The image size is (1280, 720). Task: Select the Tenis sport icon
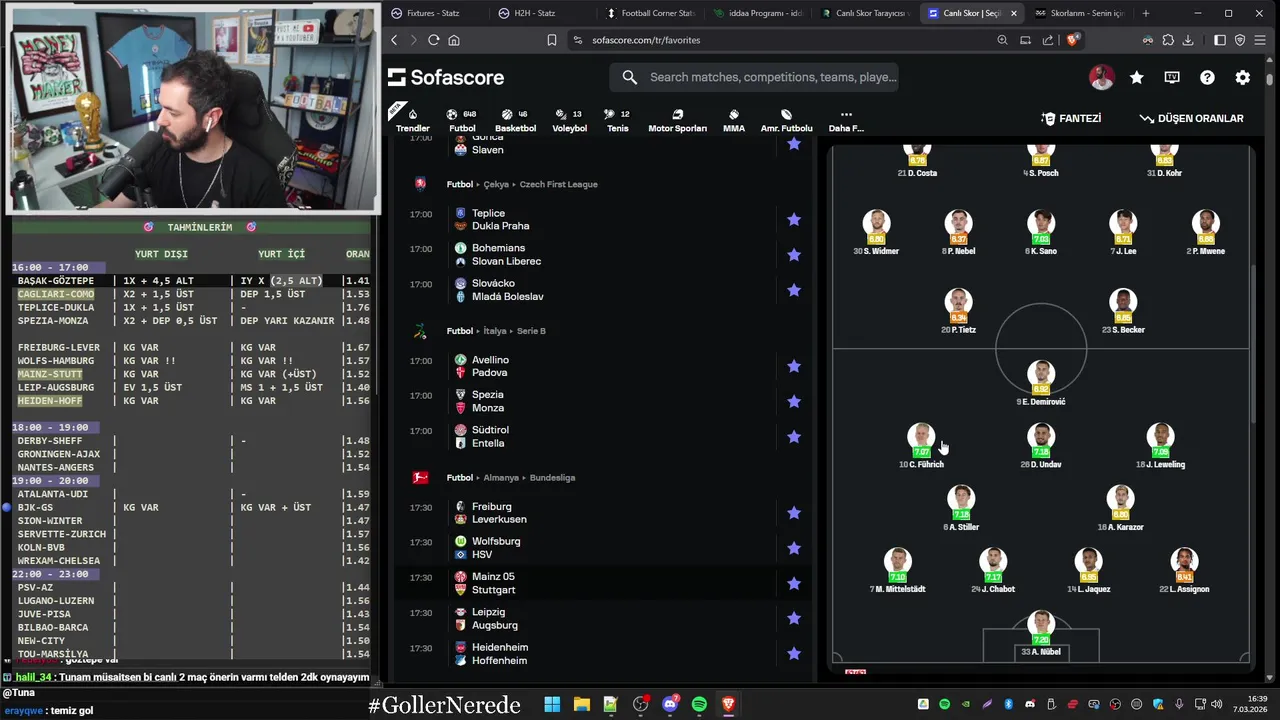(617, 120)
